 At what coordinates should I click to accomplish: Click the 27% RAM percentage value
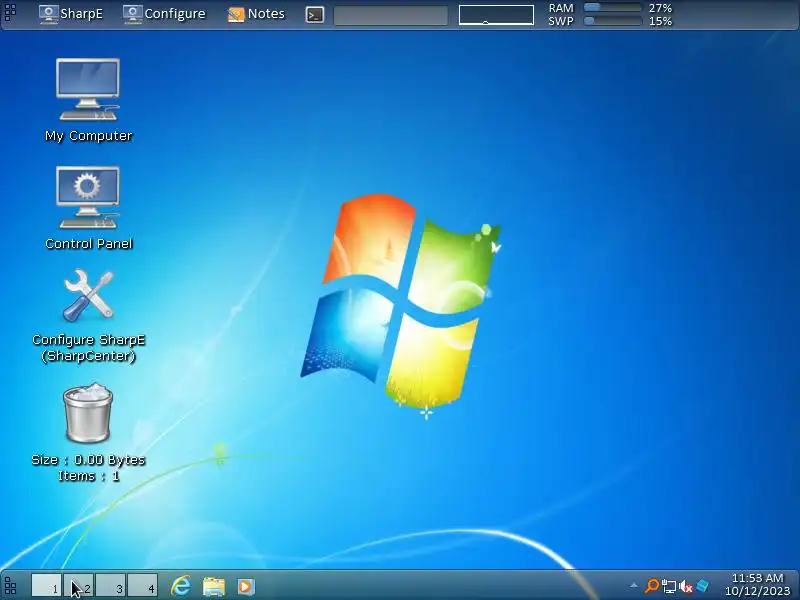coord(660,8)
